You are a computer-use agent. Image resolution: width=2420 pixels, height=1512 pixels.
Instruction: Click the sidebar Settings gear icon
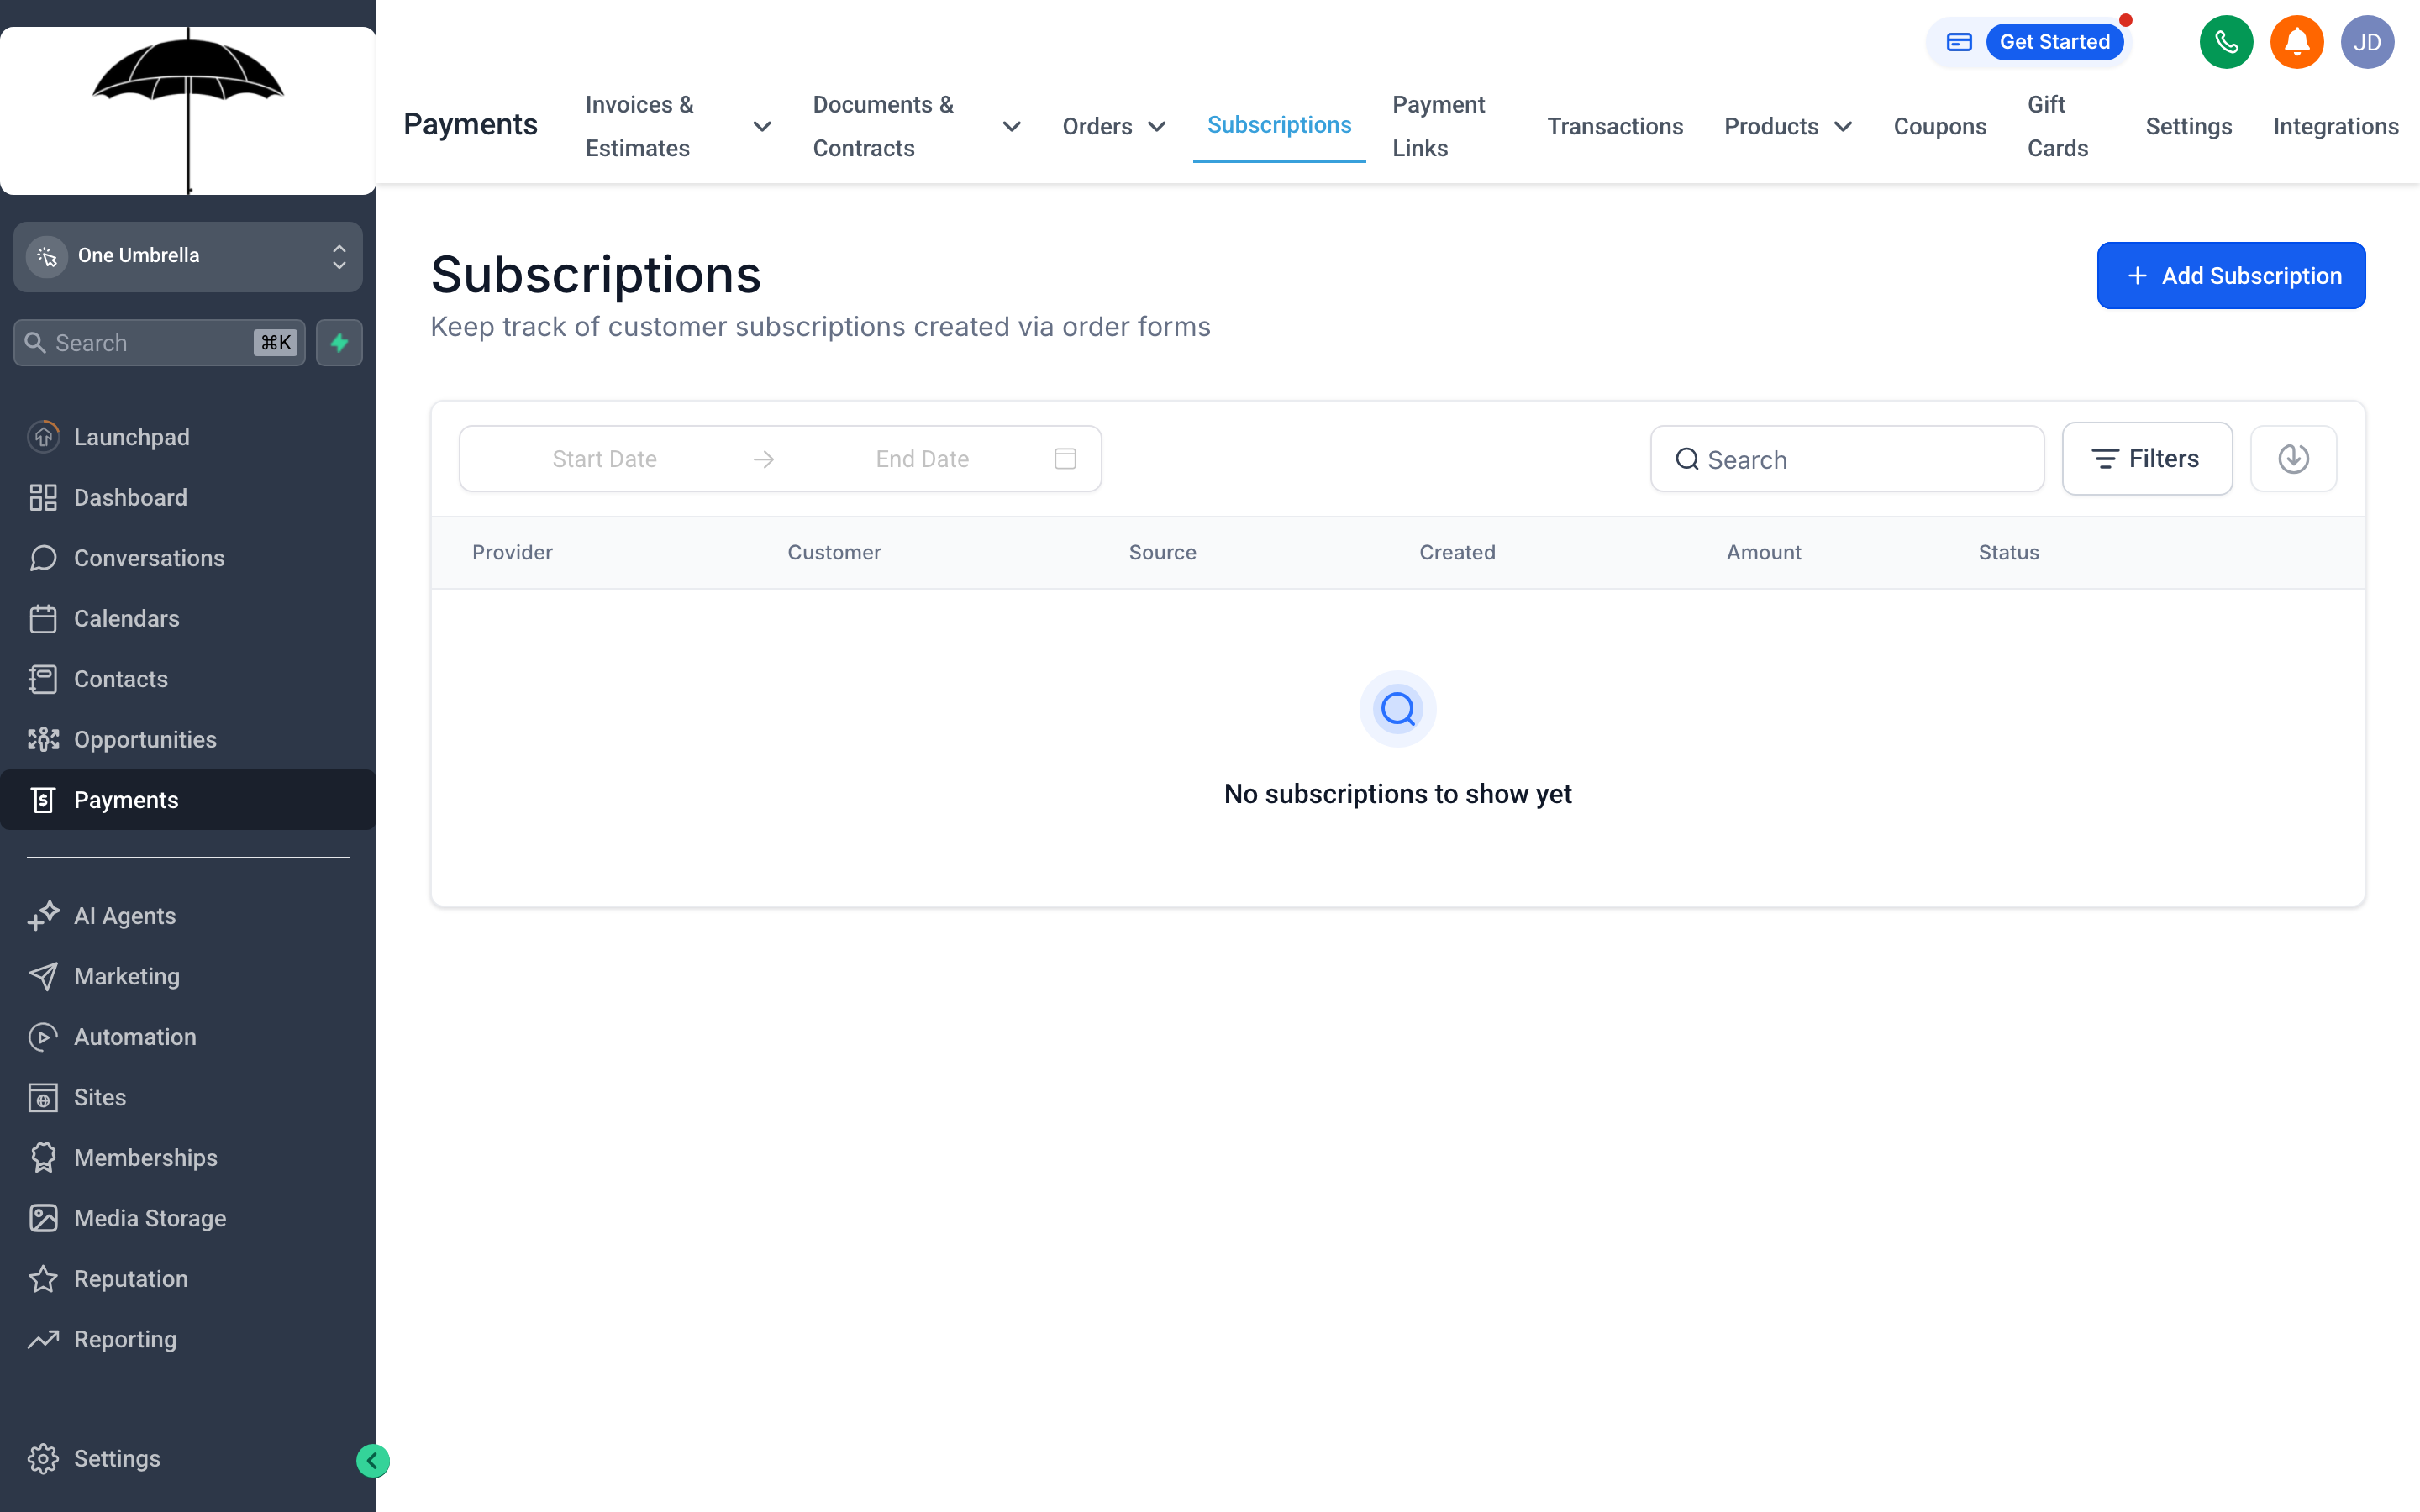(43, 1459)
